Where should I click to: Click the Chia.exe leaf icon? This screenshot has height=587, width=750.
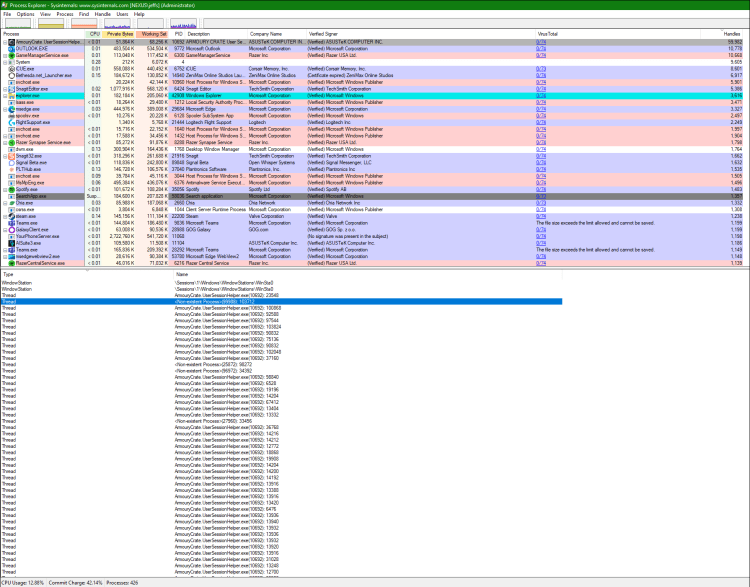click(x=11, y=203)
